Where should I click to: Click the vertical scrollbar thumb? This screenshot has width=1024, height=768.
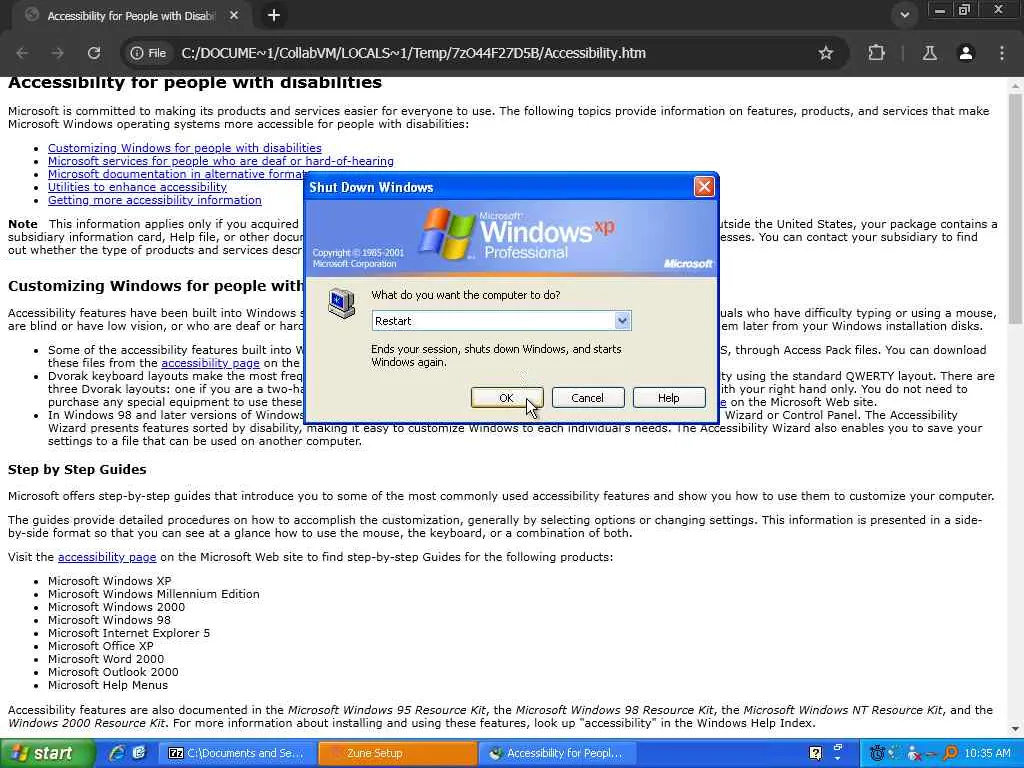[1016, 208]
